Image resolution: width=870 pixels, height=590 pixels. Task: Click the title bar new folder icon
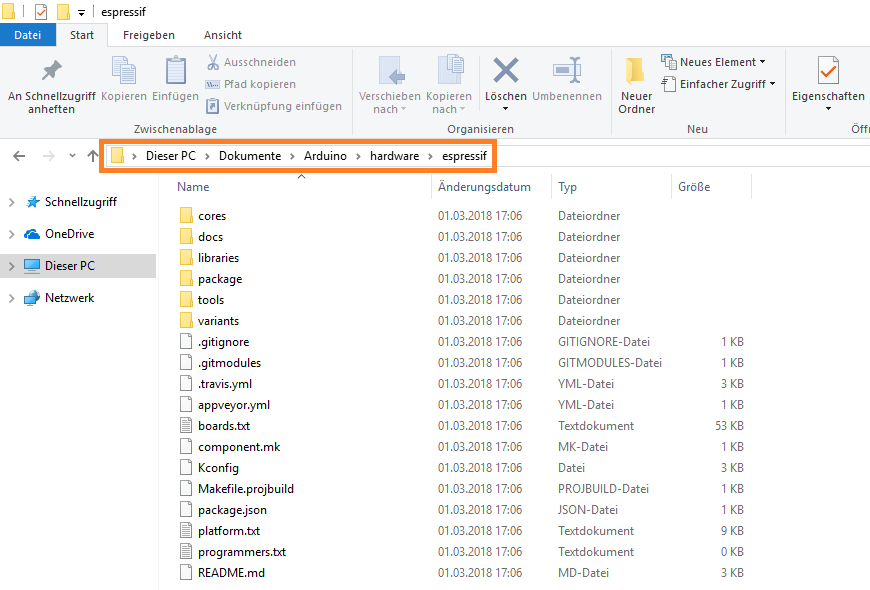pos(63,12)
